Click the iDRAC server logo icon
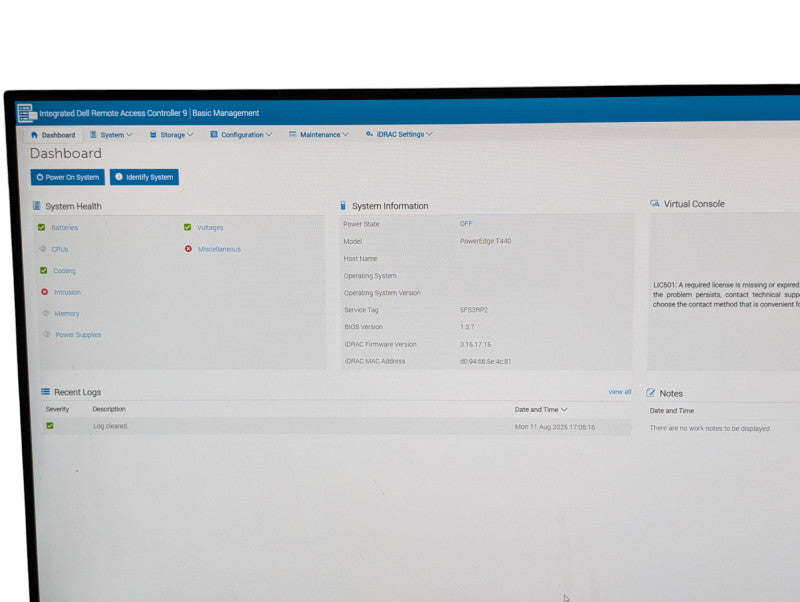 (x=26, y=113)
